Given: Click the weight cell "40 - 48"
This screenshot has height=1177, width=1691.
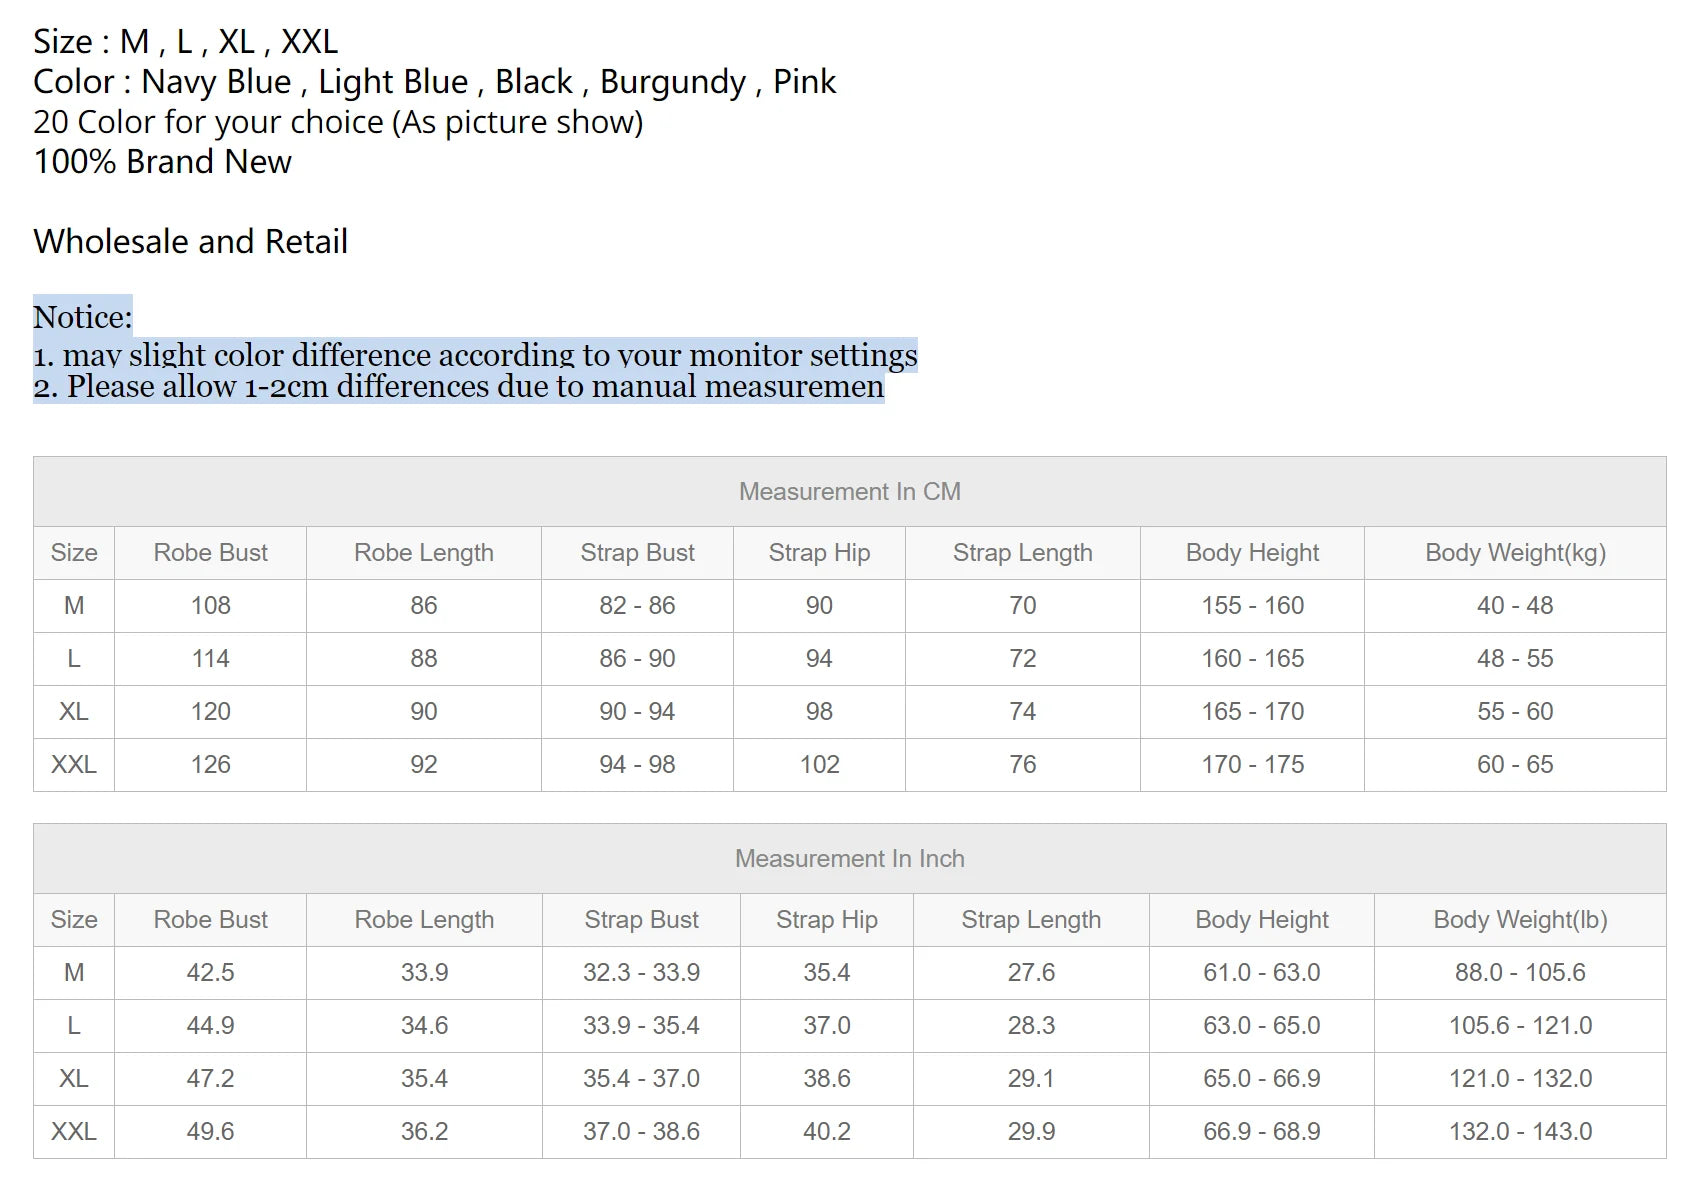Looking at the screenshot, I should [1514, 606].
